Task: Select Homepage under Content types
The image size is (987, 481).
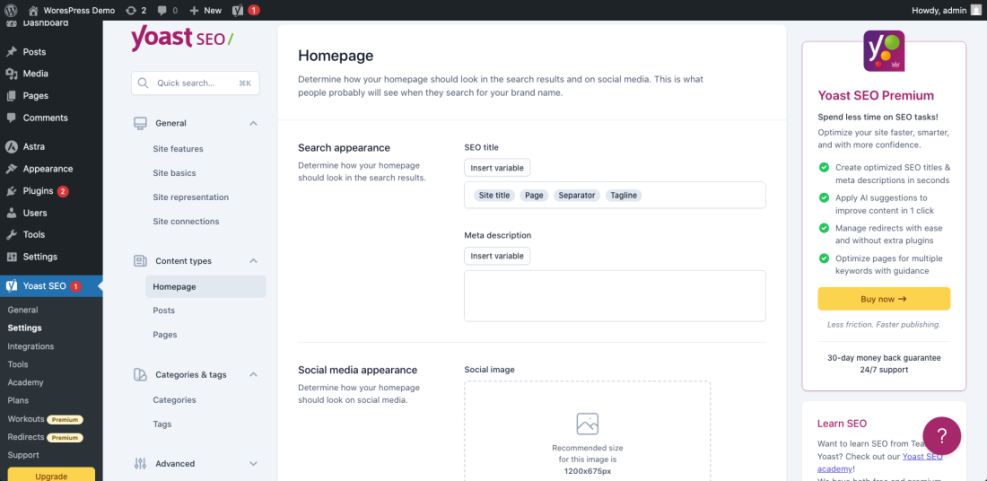Action: (x=205, y=286)
